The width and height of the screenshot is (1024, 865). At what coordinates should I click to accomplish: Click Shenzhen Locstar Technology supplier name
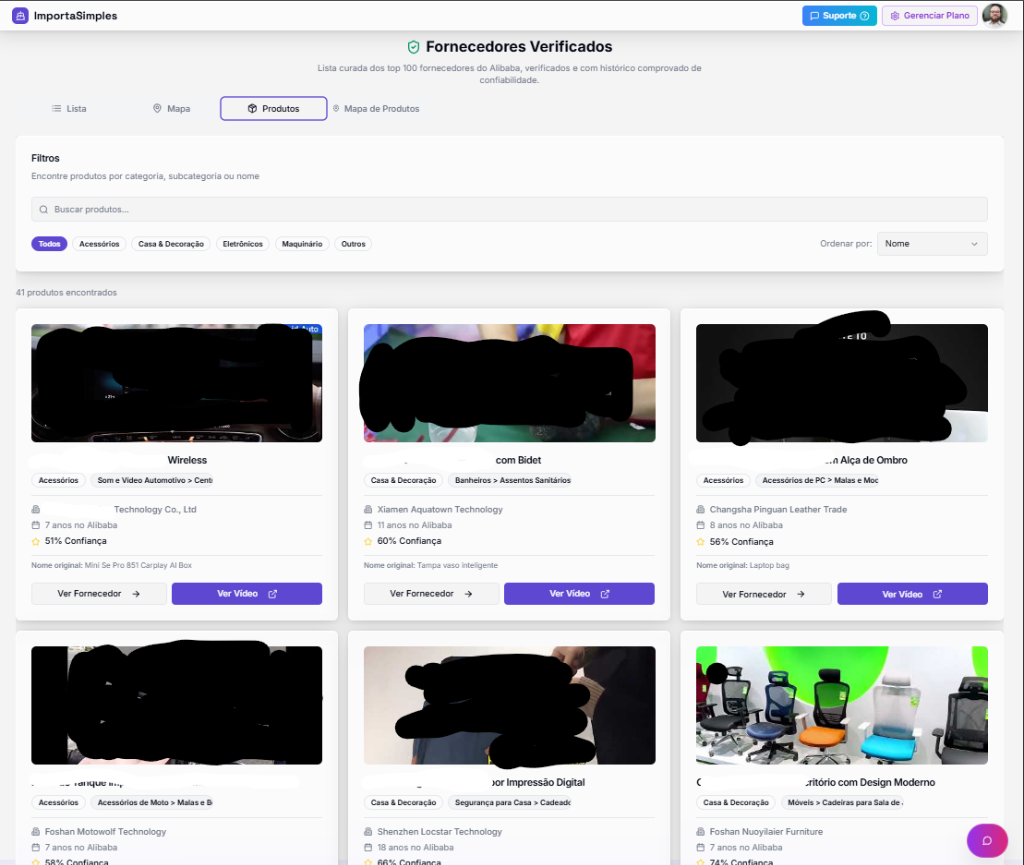click(440, 832)
